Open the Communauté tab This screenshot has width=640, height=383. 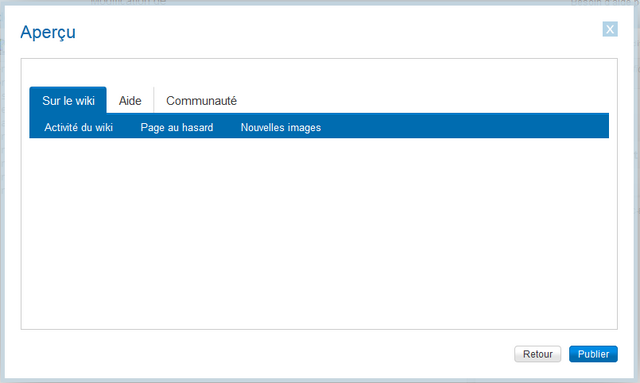201,100
